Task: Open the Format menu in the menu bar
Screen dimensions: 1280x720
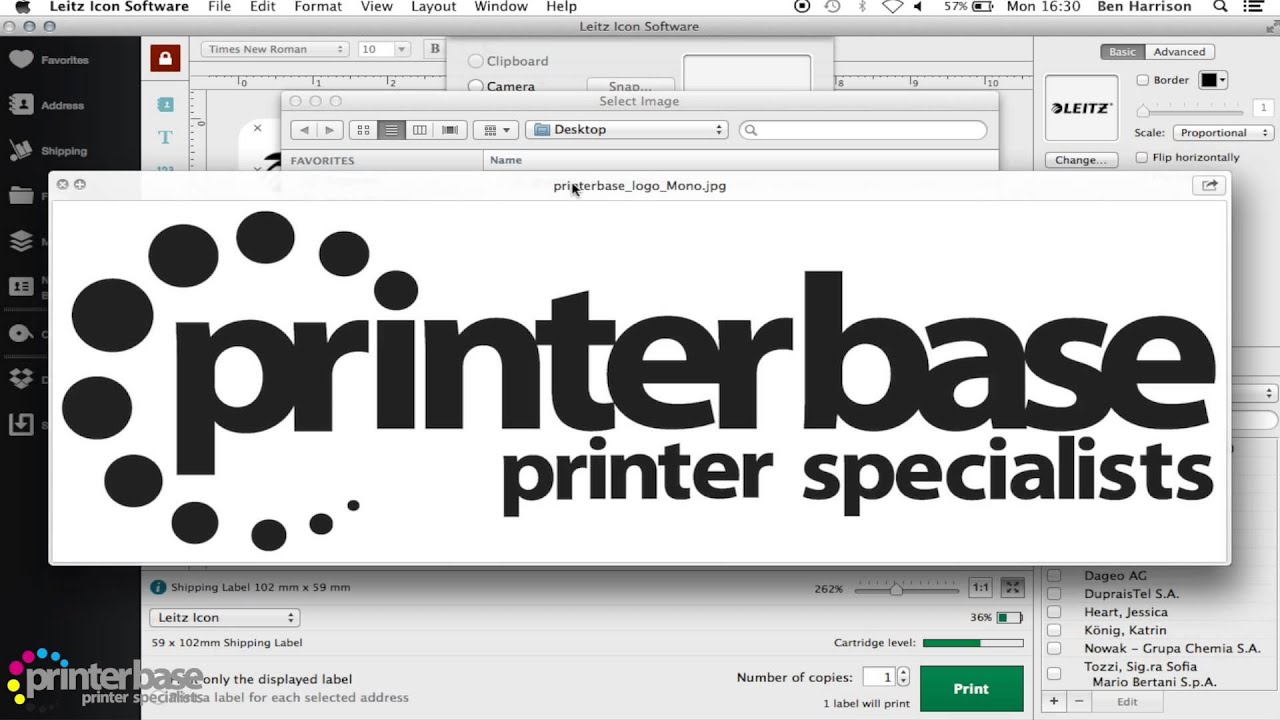Action: tap(318, 7)
